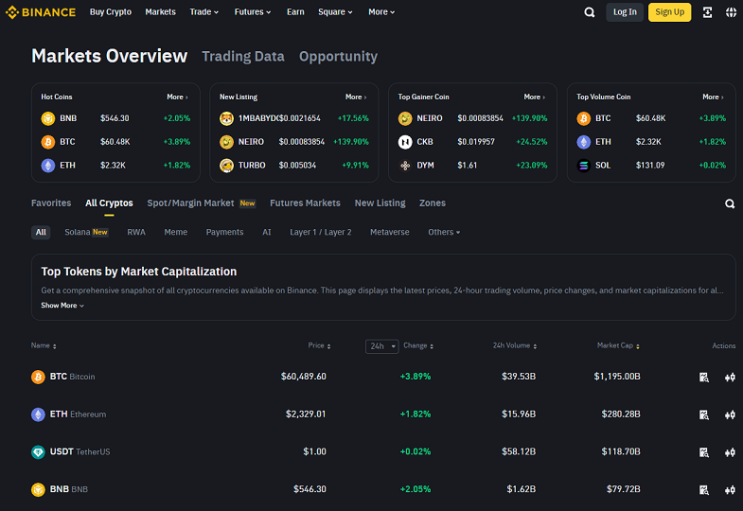This screenshot has width=743, height=511.
Task: Click ETH icon in Top Volume Coin
Action: (x=584, y=142)
